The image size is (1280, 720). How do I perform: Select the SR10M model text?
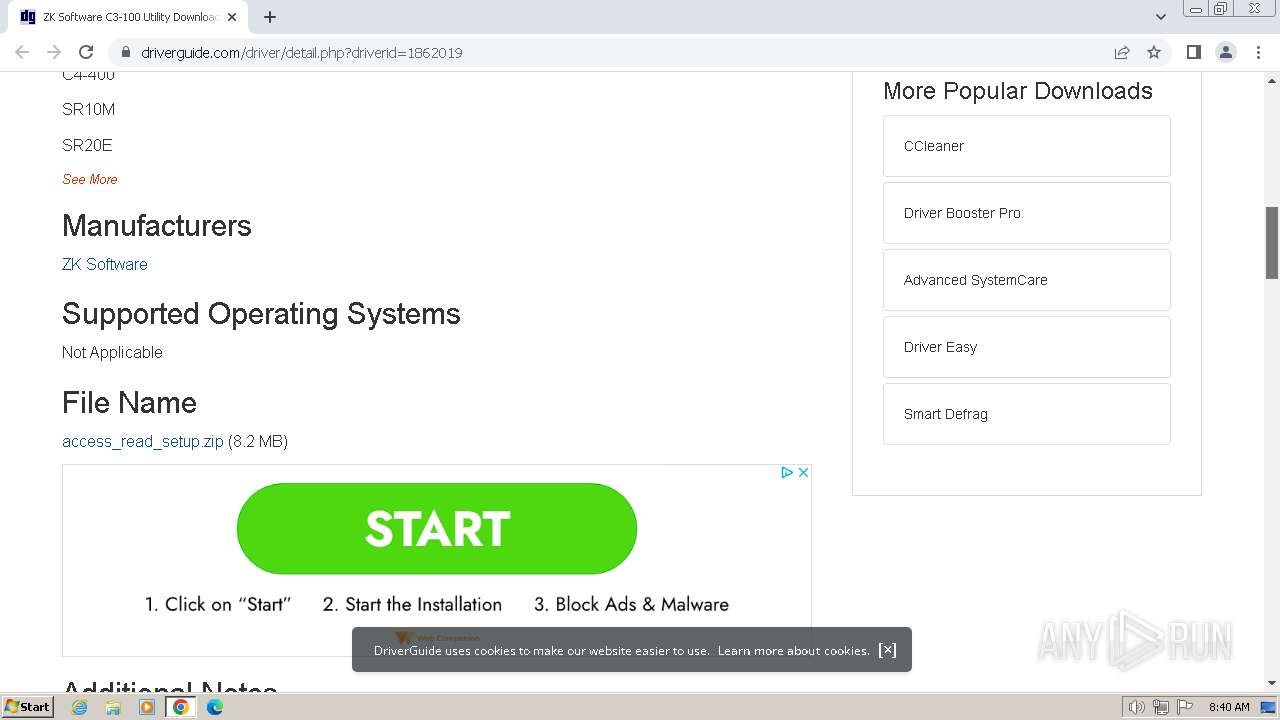[89, 109]
